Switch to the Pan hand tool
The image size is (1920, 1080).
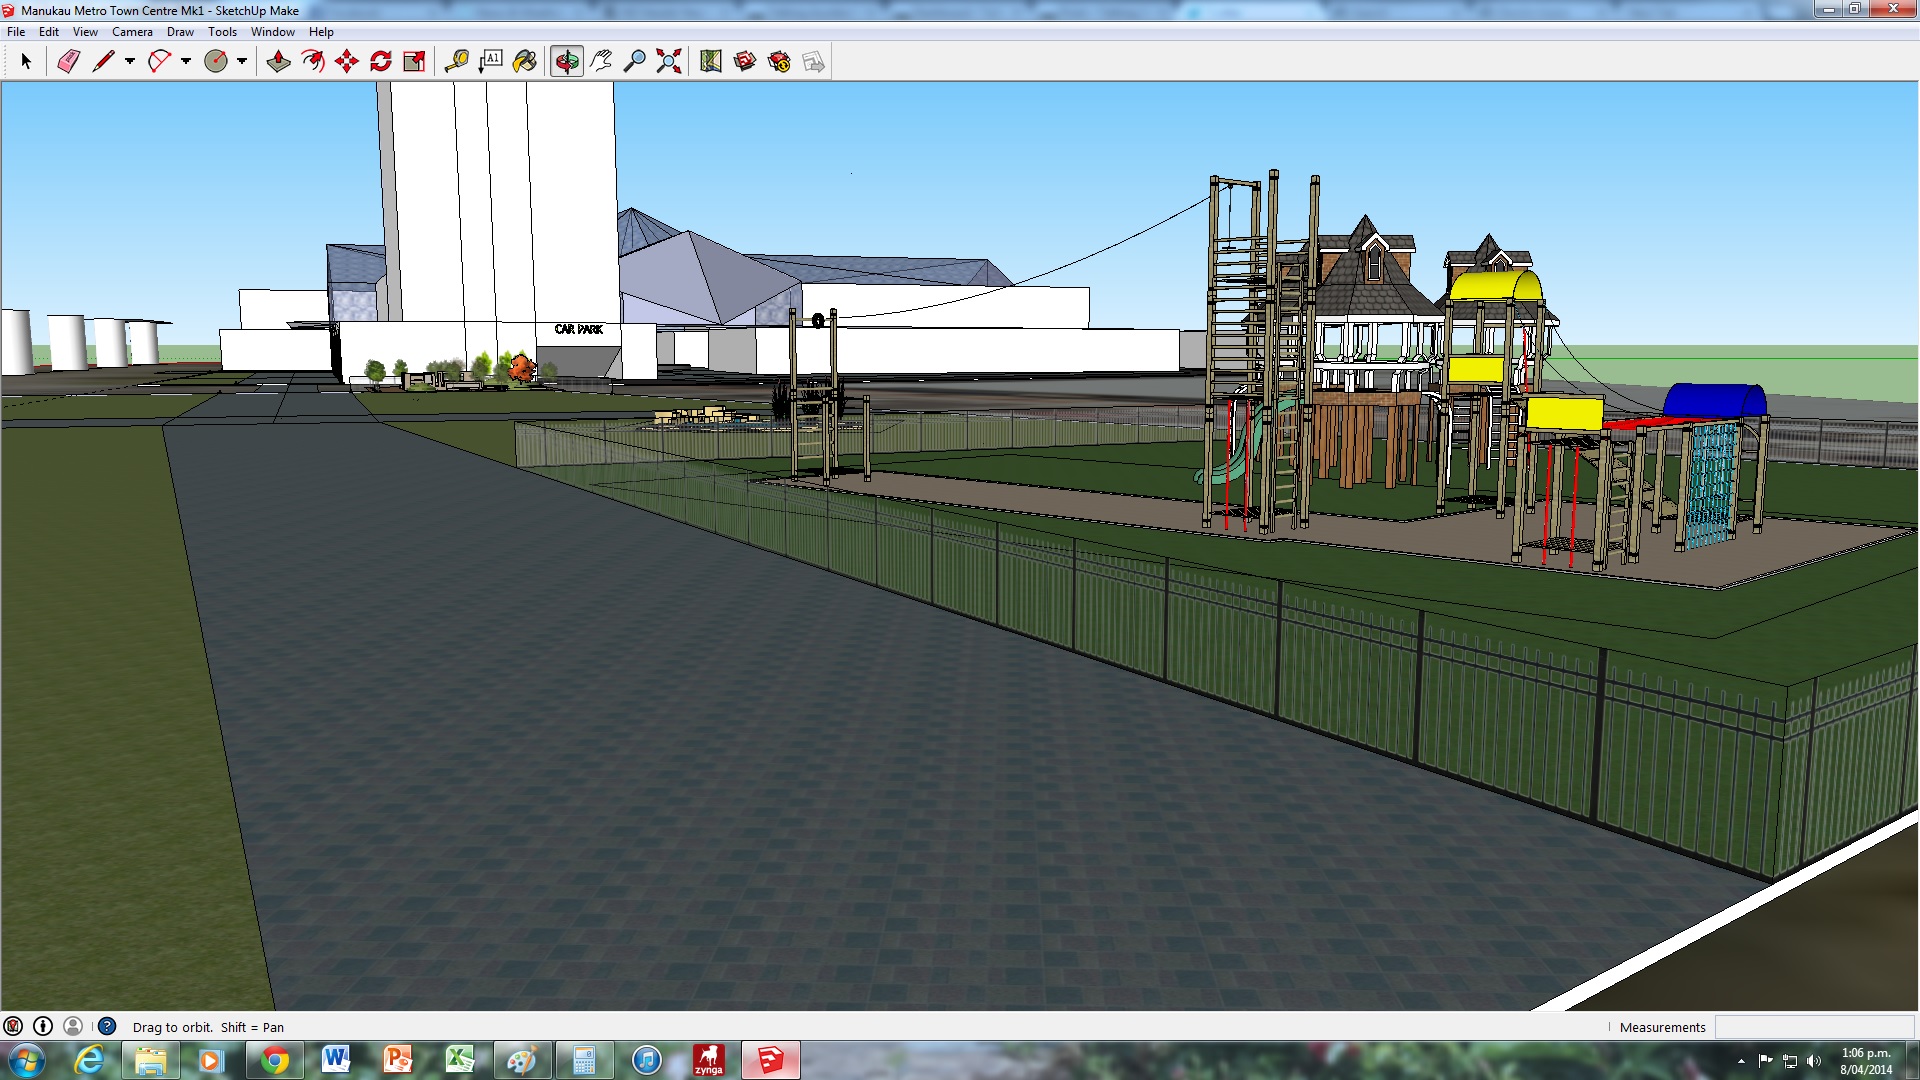pyautogui.click(x=601, y=62)
